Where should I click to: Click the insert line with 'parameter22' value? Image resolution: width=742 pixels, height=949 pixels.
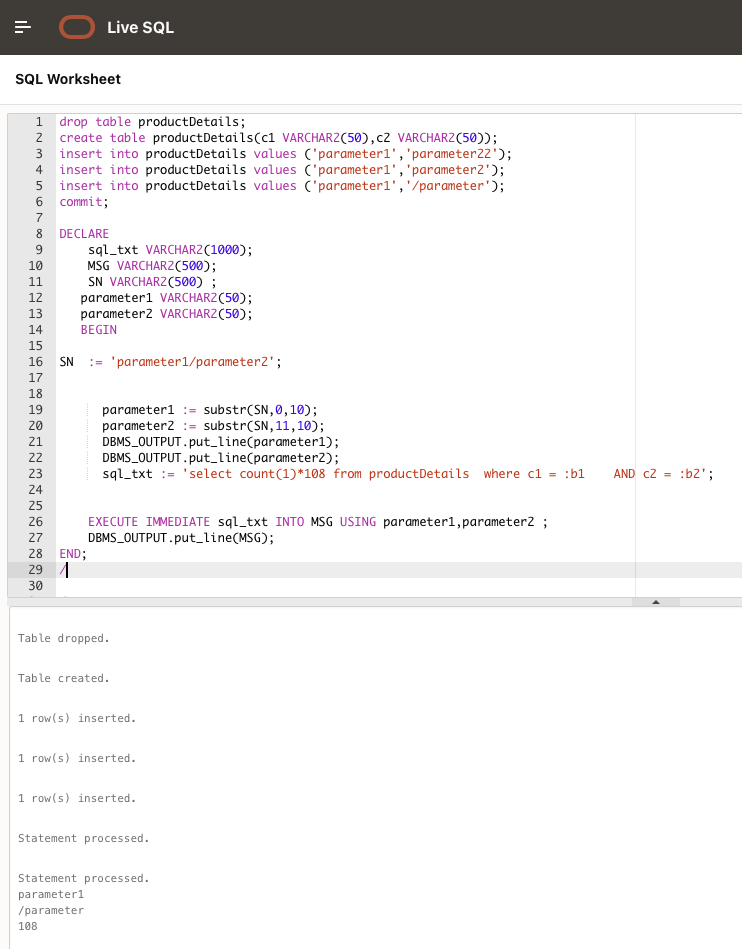click(286, 154)
